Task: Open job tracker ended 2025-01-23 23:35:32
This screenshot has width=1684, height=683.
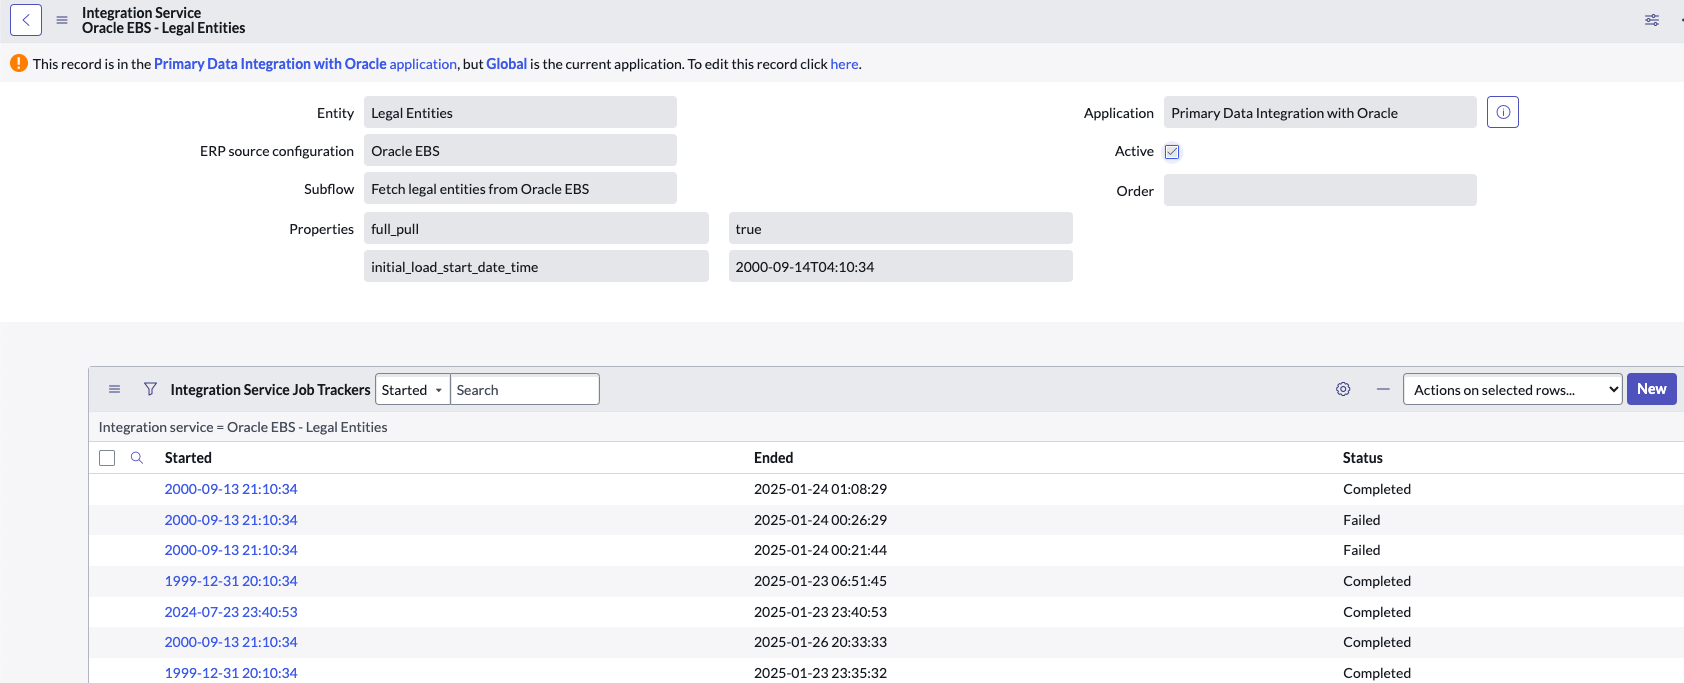Action: click(x=231, y=673)
